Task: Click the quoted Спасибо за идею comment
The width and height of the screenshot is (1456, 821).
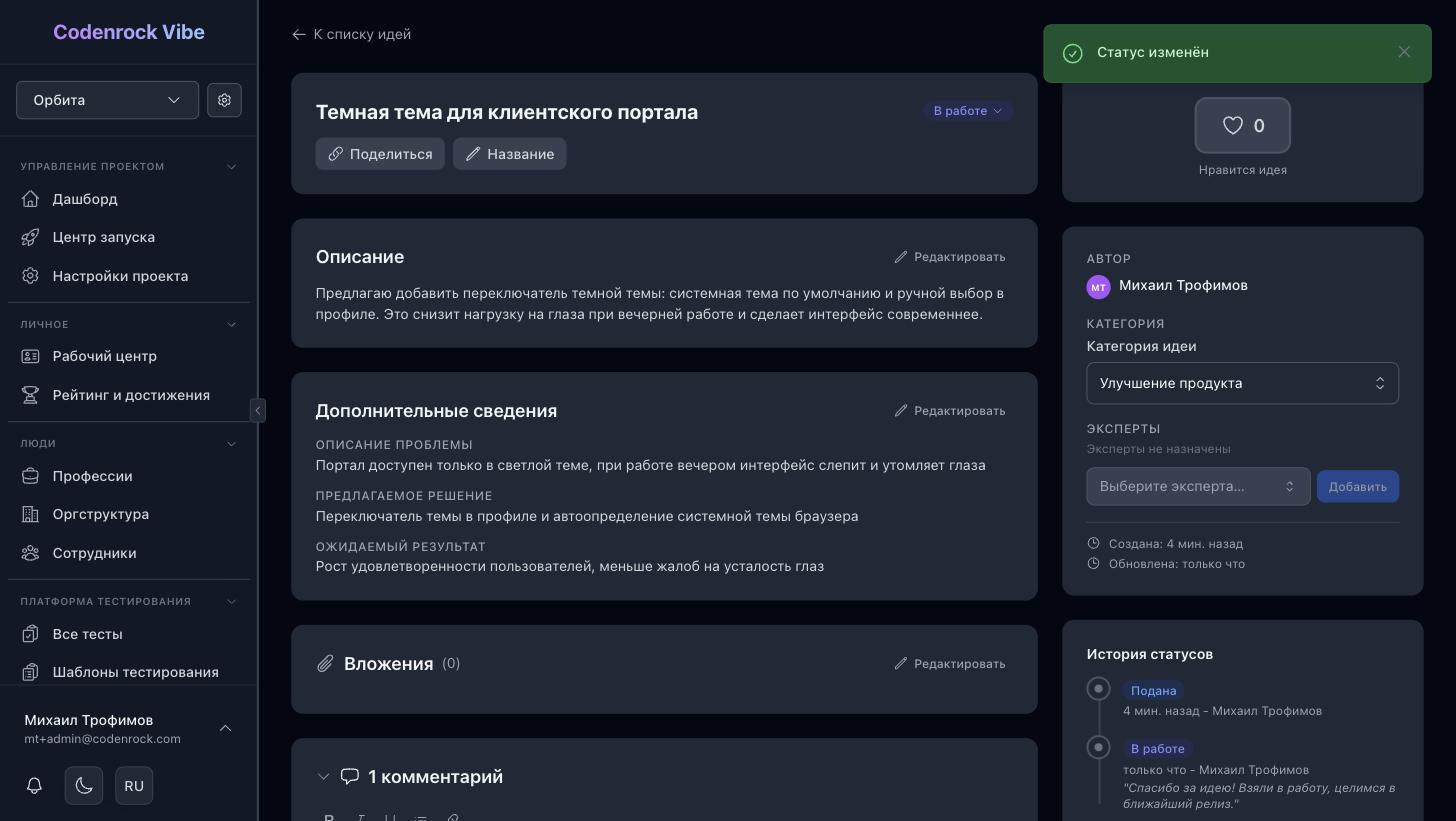Action: 1259,796
